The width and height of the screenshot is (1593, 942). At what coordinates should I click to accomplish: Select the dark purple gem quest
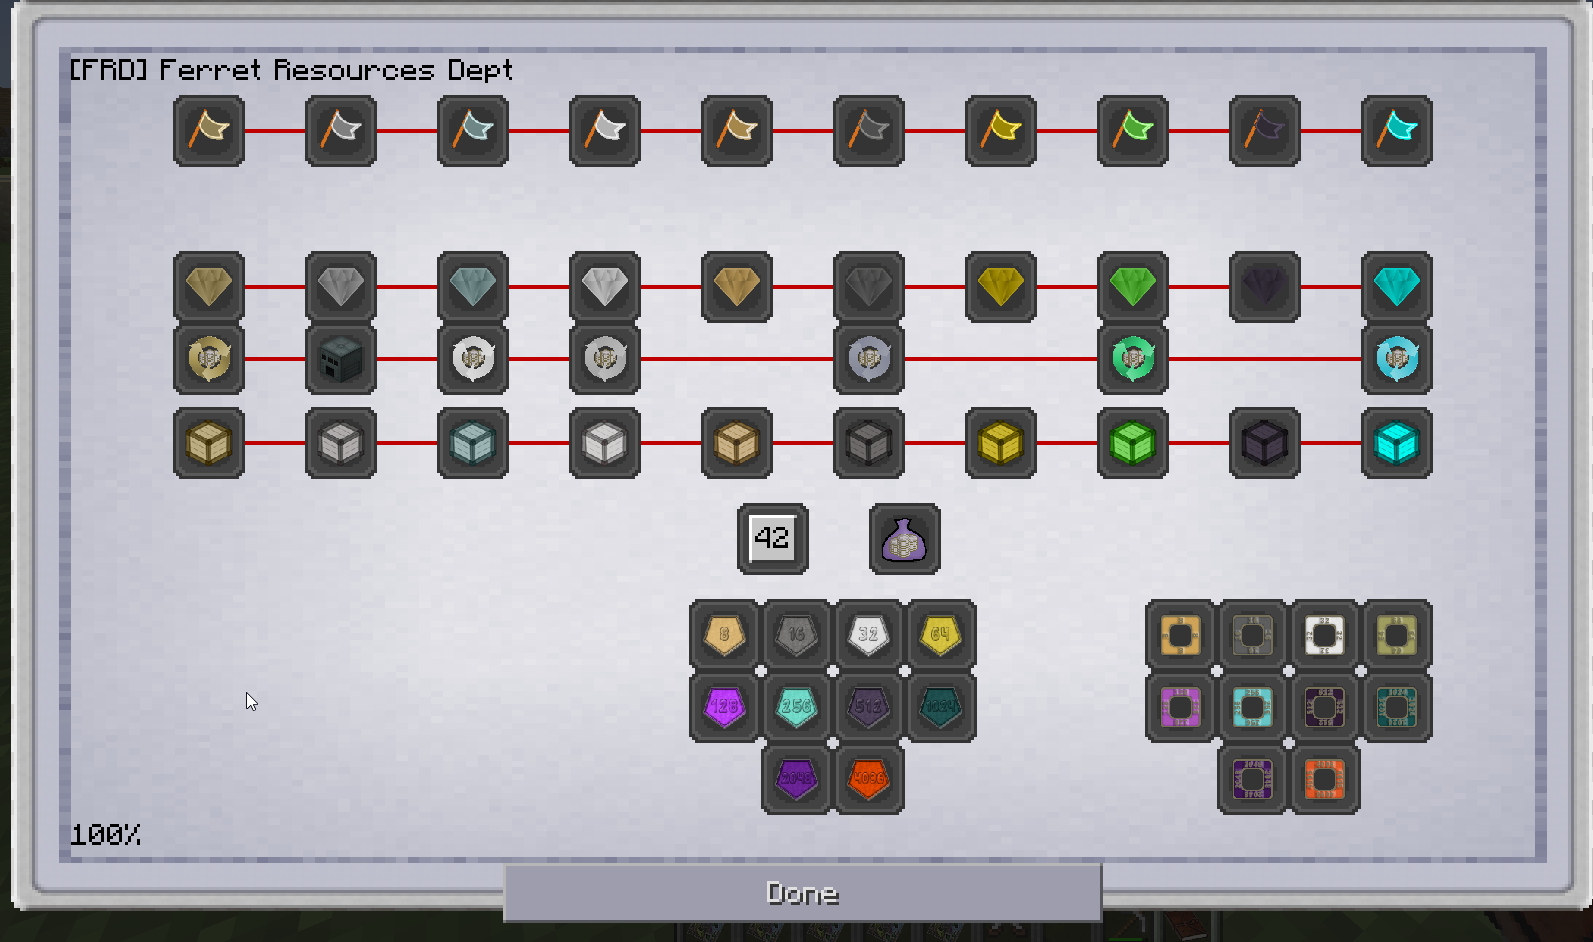[1265, 287]
